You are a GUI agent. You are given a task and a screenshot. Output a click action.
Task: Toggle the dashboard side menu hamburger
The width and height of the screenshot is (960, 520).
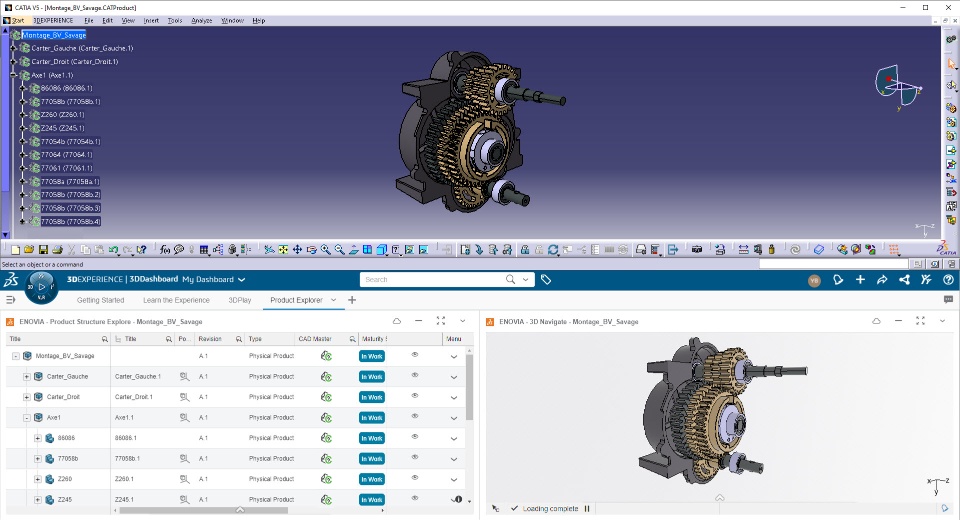point(10,300)
